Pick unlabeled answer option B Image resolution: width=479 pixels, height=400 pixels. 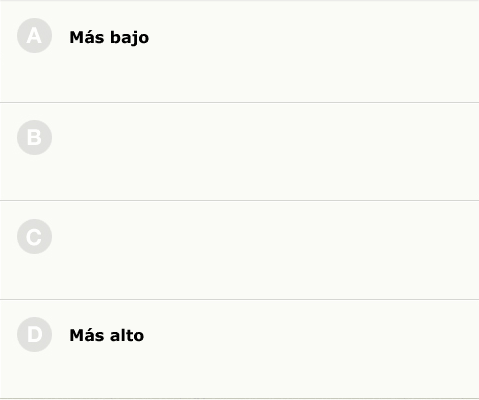point(239,152)
